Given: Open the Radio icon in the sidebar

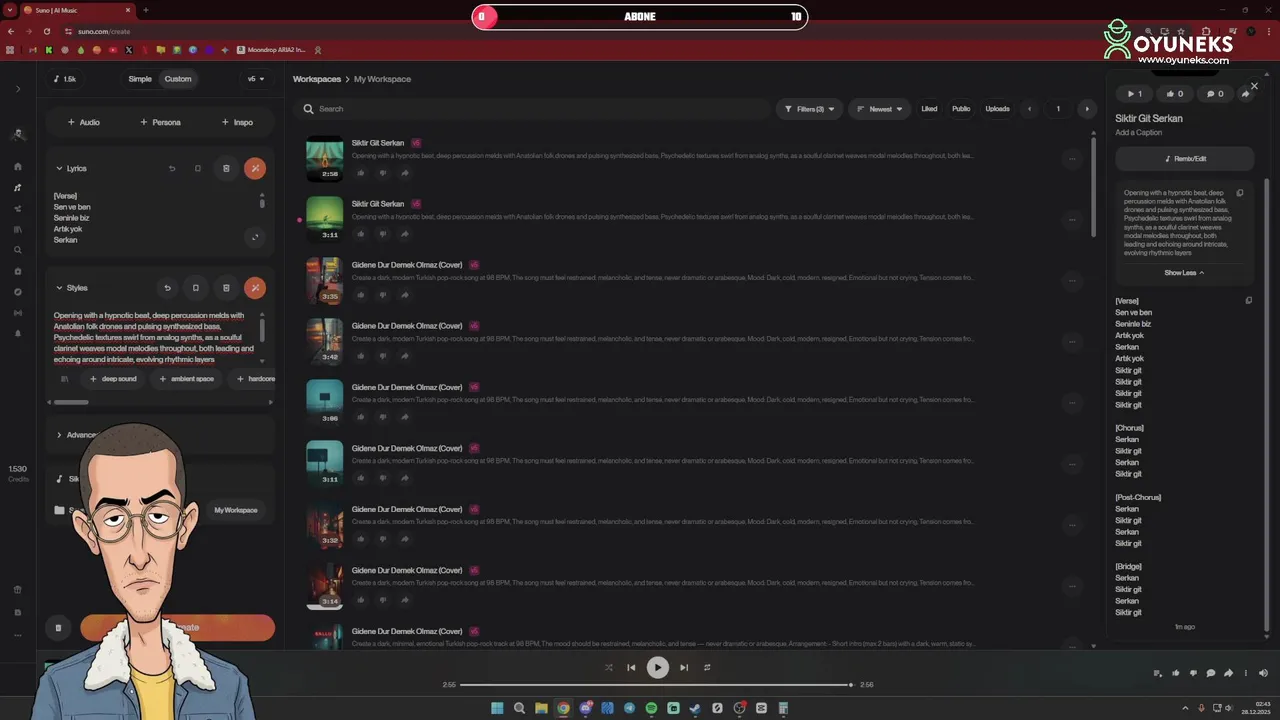Looking at the screenshot, I should (18, 313).
